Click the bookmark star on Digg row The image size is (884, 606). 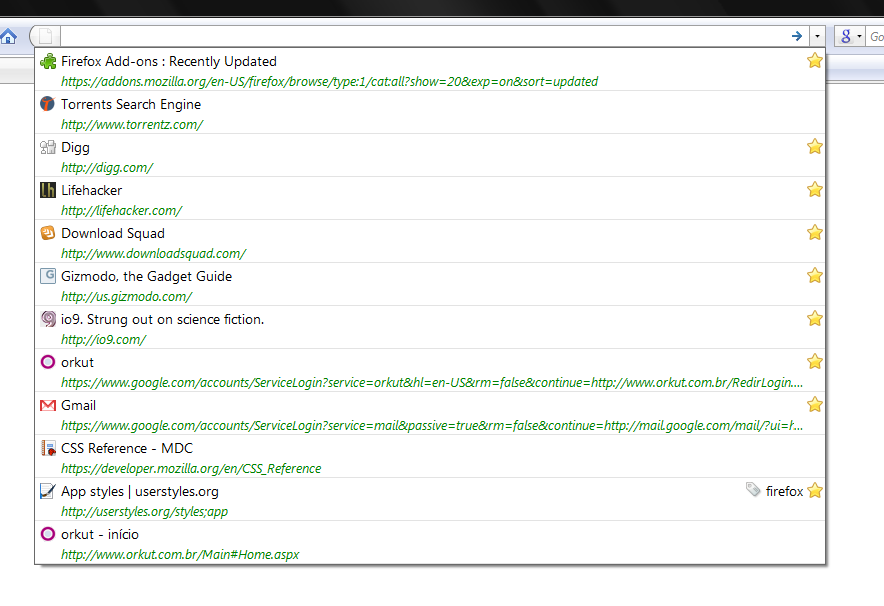[815, 147]
